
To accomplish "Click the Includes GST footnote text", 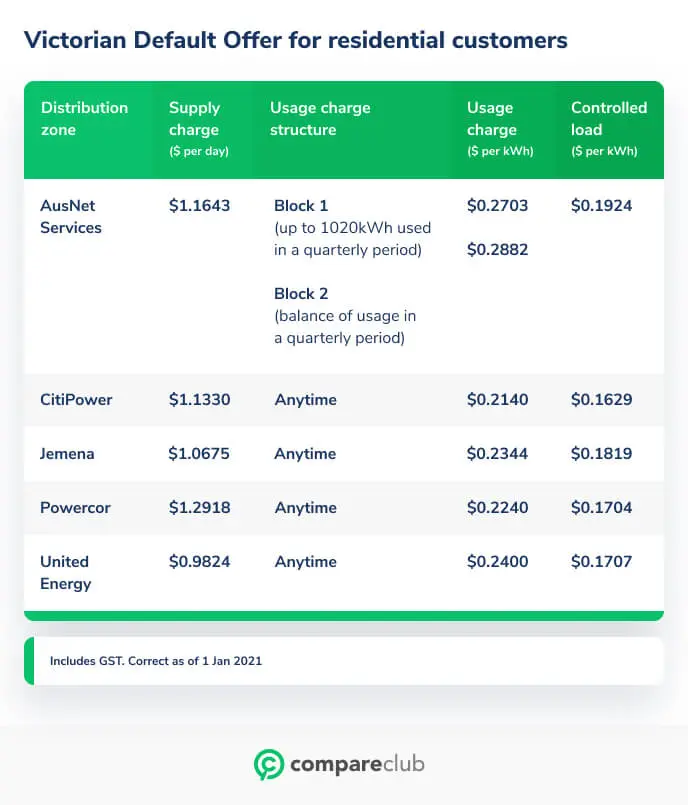I will [156, 661].
